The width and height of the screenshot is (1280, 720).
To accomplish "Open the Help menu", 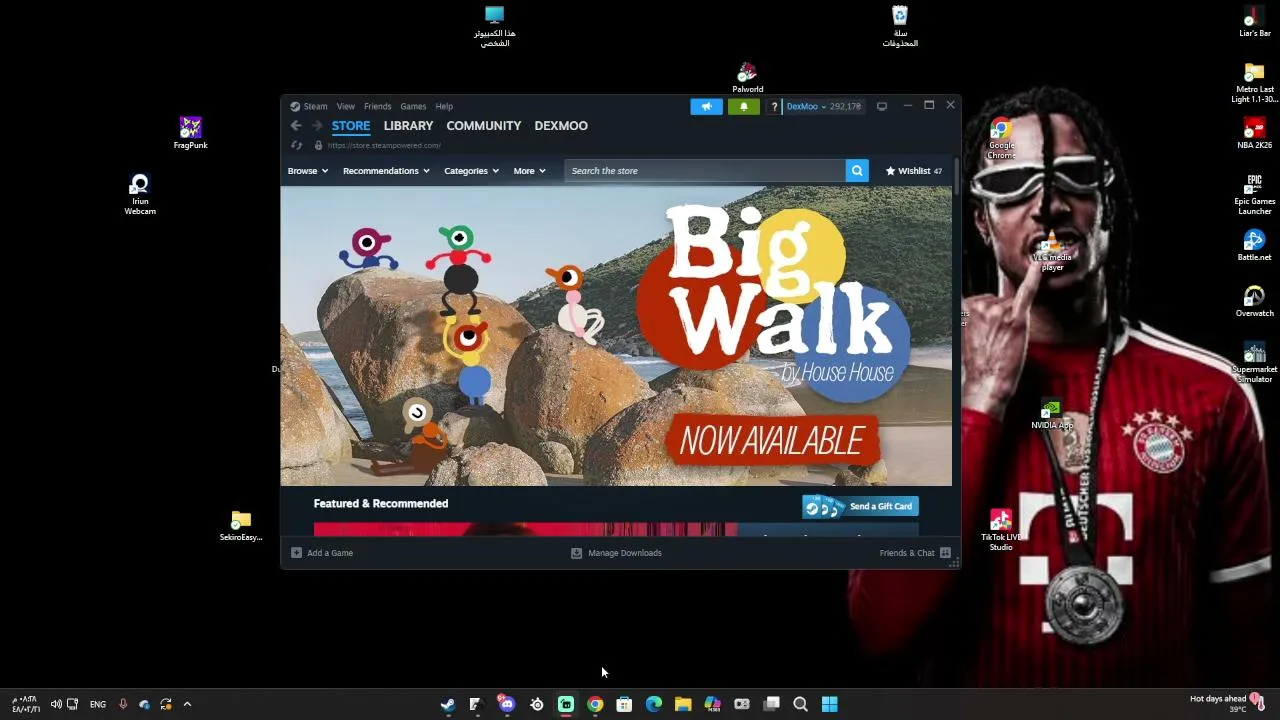I will [x=444, y=106].
